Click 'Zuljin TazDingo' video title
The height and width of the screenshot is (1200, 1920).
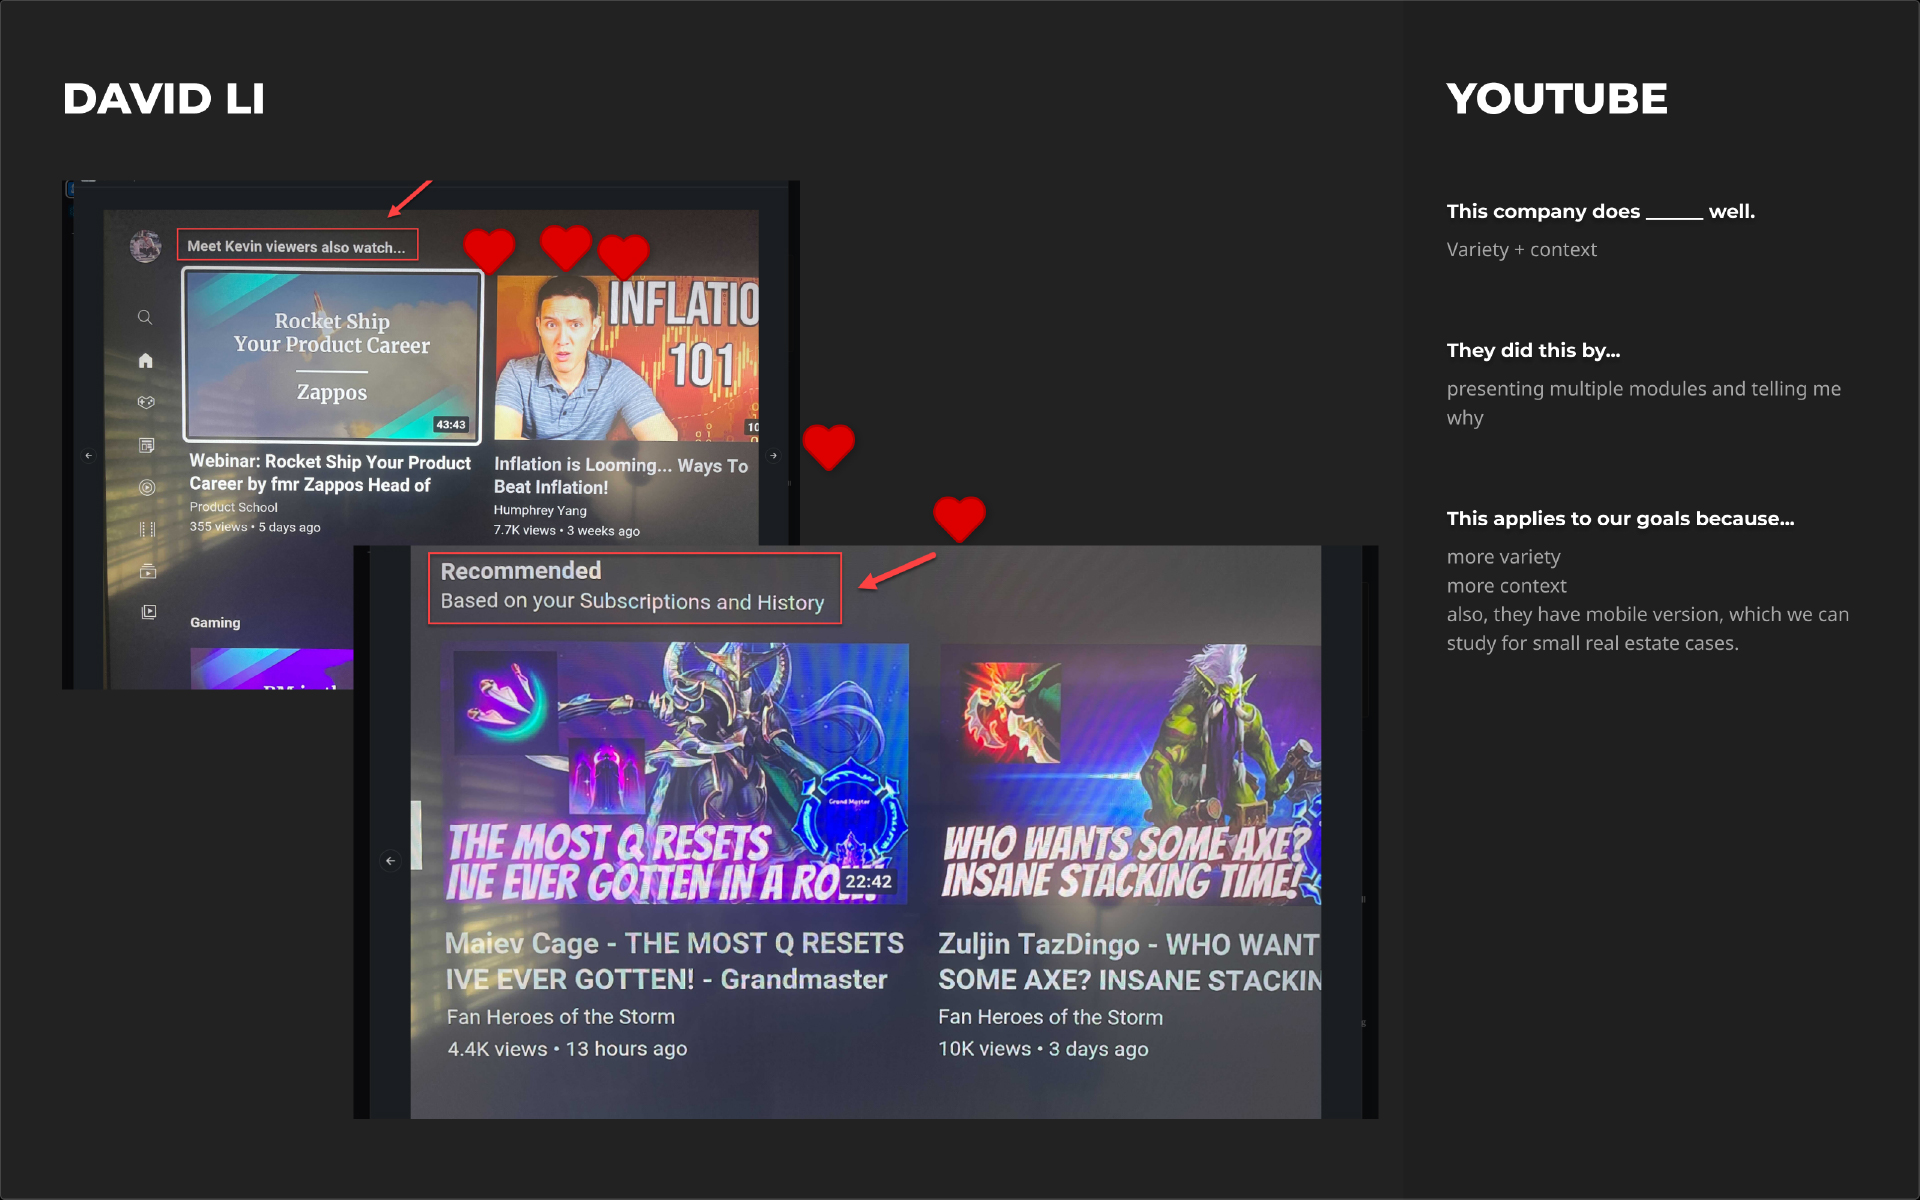(x=1129, y=962)
